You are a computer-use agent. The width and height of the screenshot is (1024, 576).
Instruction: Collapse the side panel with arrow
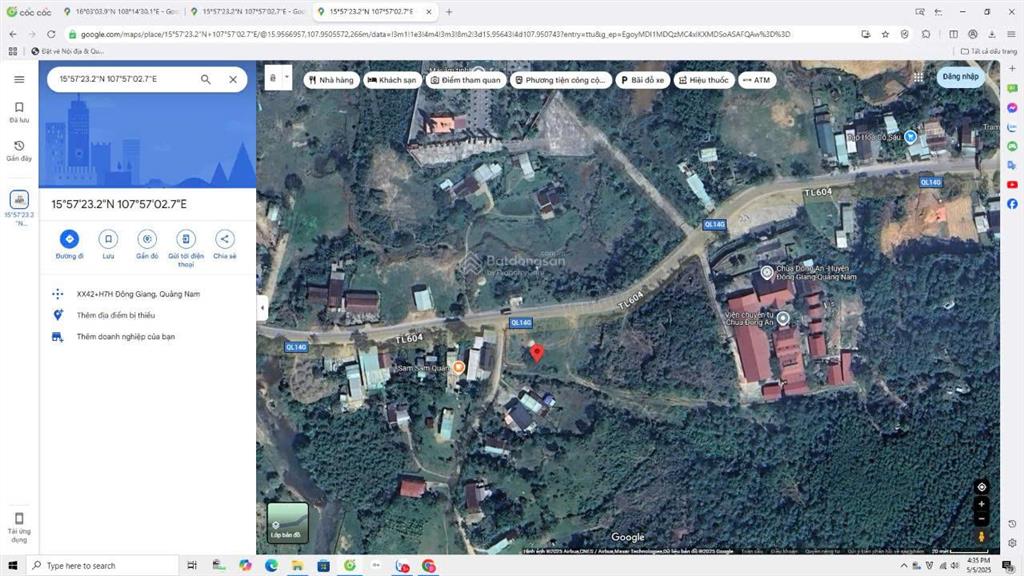(262, 308)
